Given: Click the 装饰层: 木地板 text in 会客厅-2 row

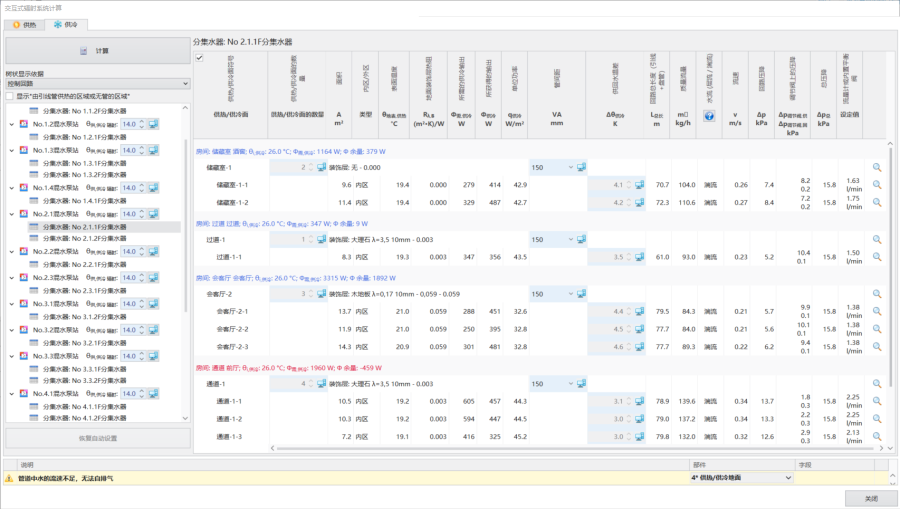Looking at the screenshot, I should [394, 294].
